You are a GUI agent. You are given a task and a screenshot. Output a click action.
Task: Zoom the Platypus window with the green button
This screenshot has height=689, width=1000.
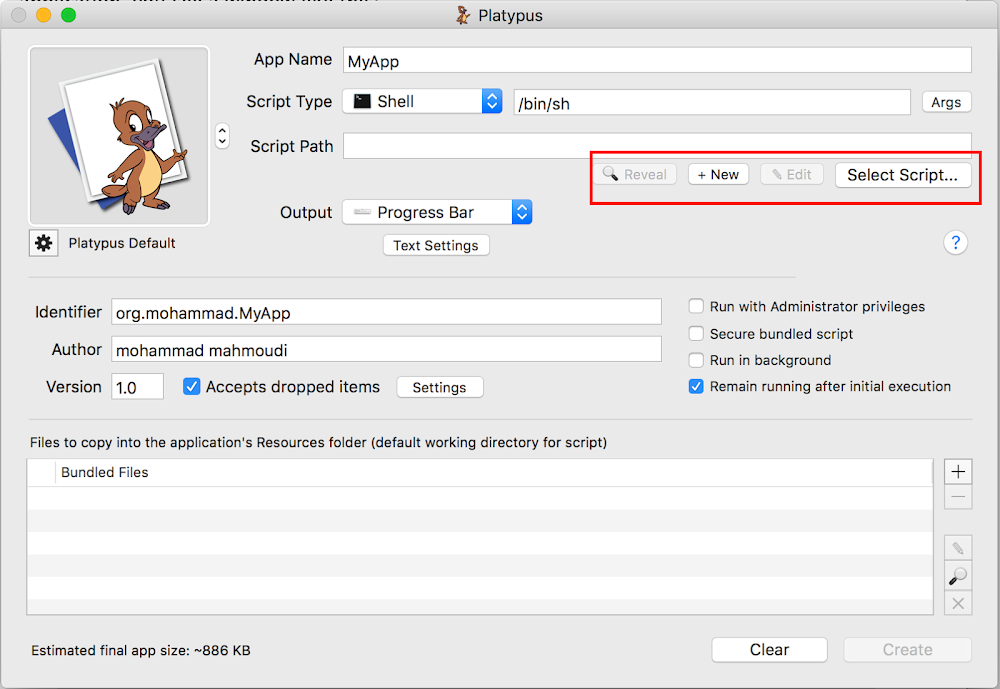[68, 15]
